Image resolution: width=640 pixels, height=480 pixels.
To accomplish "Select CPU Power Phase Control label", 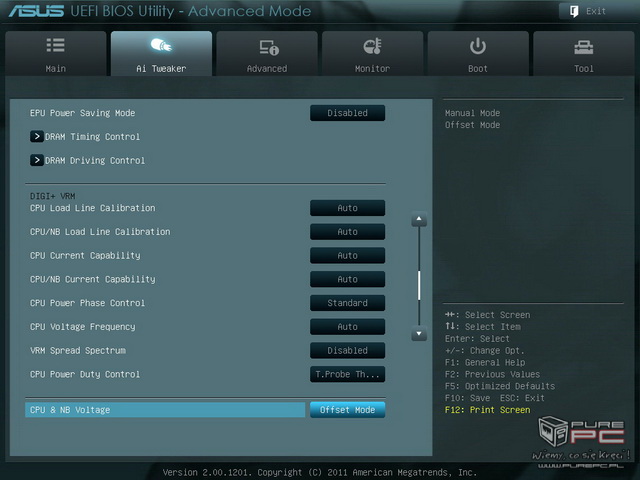I will (x=87, y=303).
